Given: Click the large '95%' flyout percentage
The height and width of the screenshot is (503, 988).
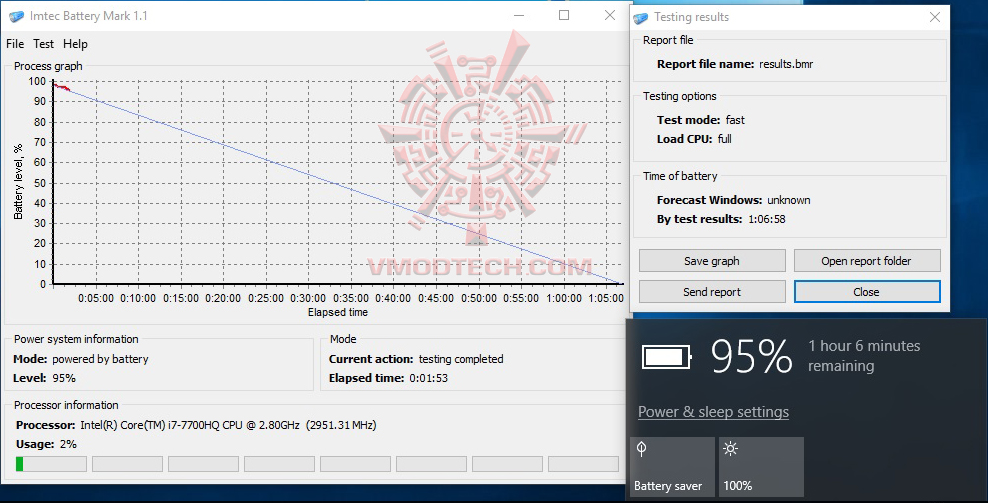Looking at the screenshot, I should click(752, 357).
